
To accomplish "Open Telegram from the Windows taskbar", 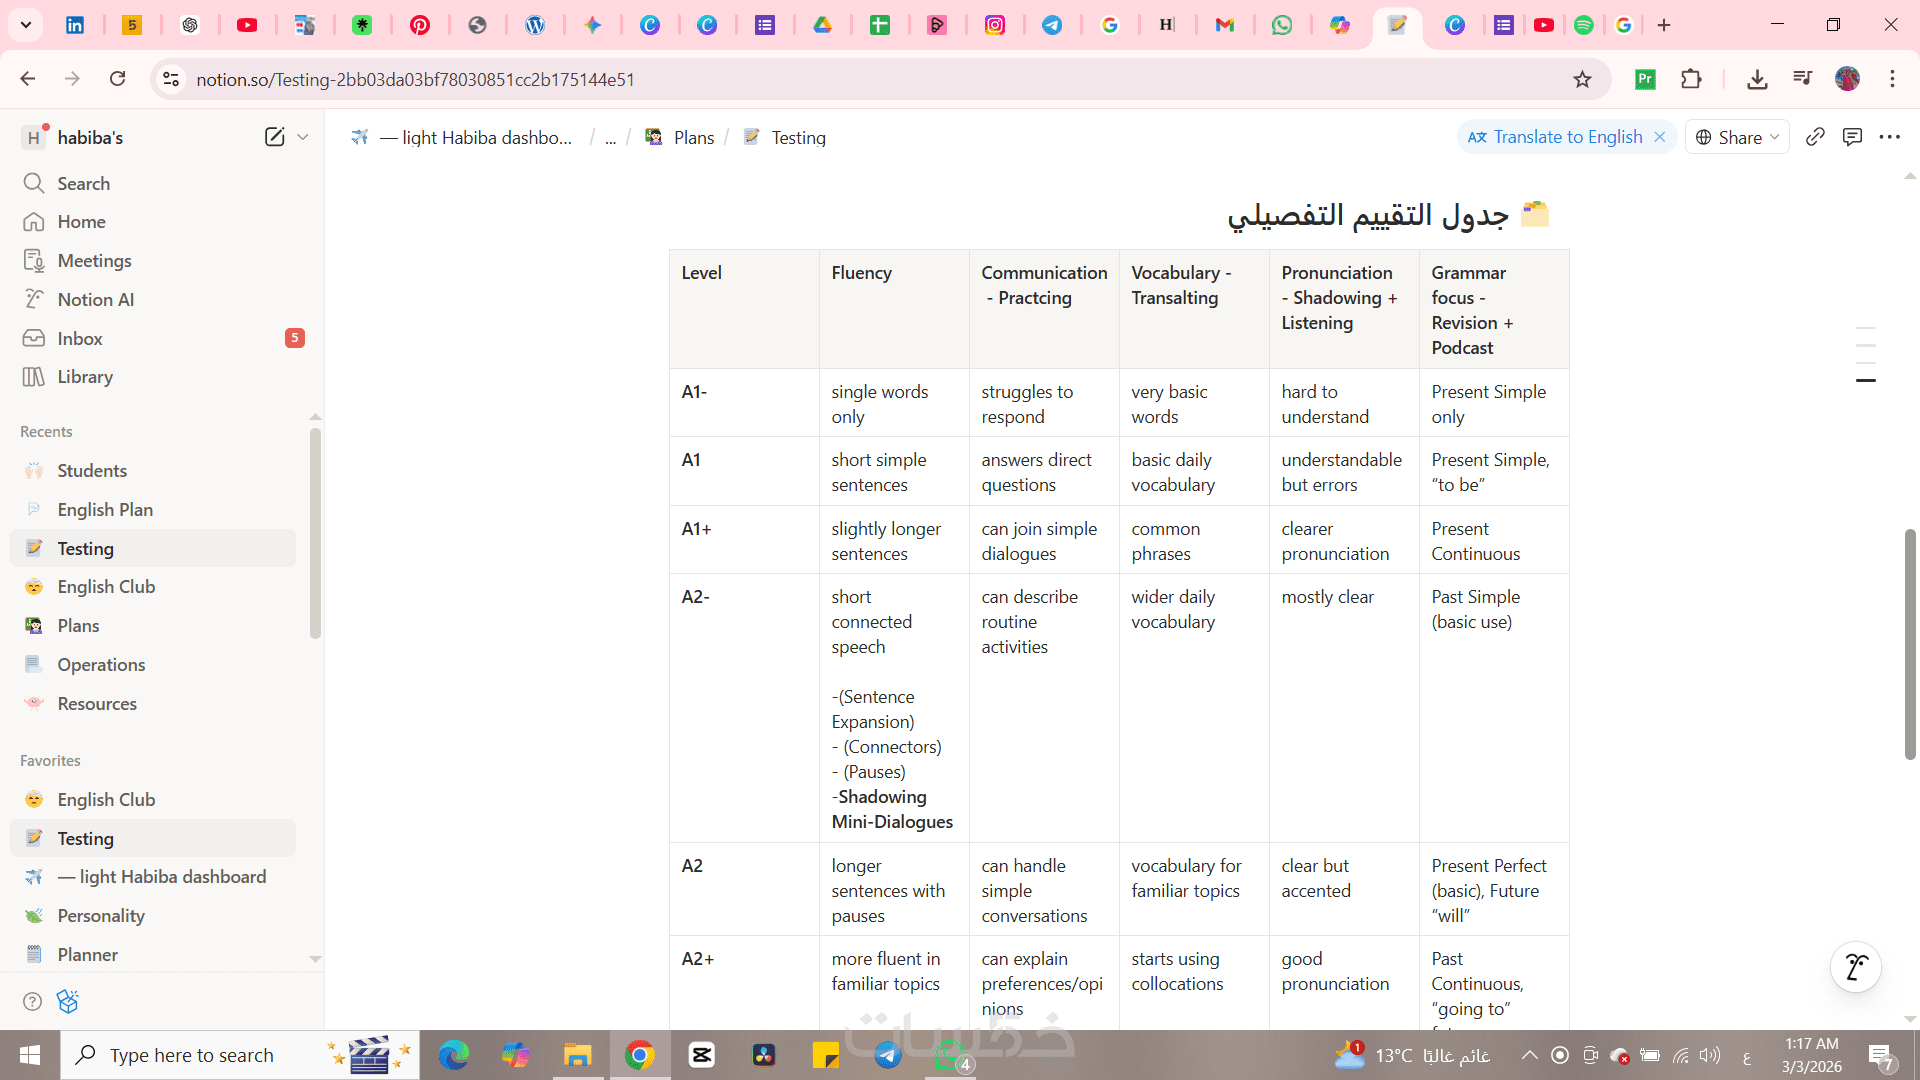I will (887, 1055).
